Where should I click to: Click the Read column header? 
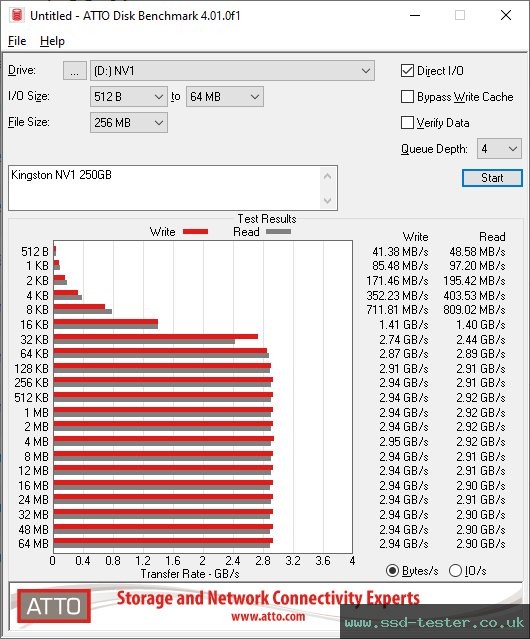[x=492, y=237]
